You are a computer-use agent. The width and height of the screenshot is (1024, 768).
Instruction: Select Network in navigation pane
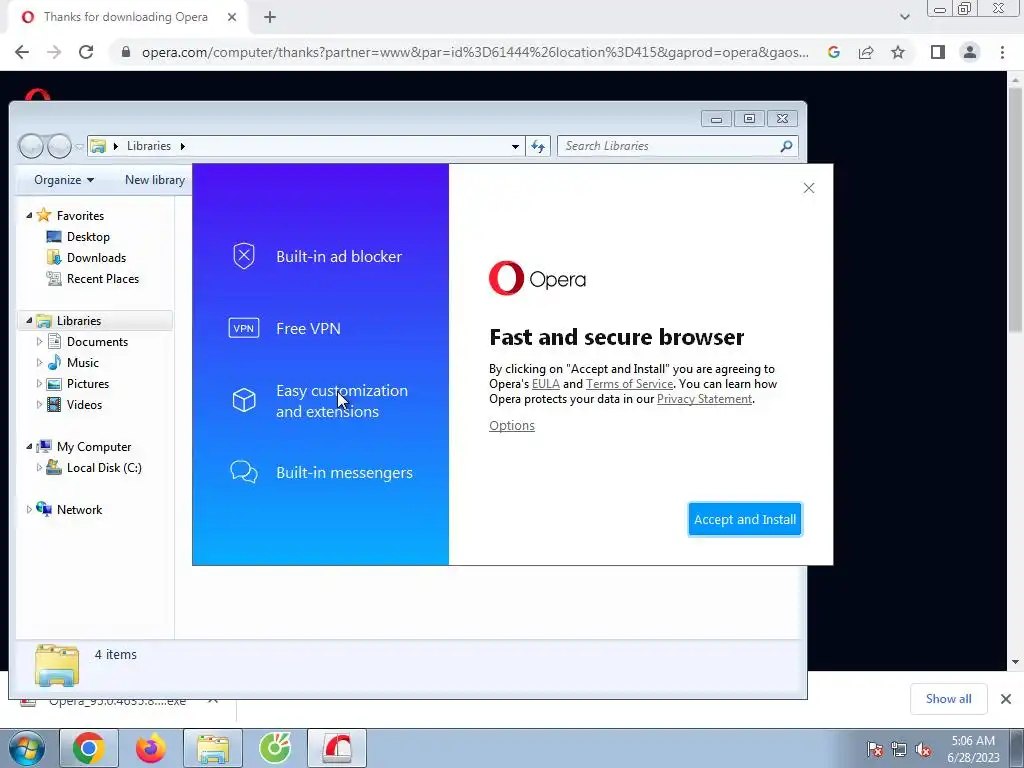click(x=79, y=509)
